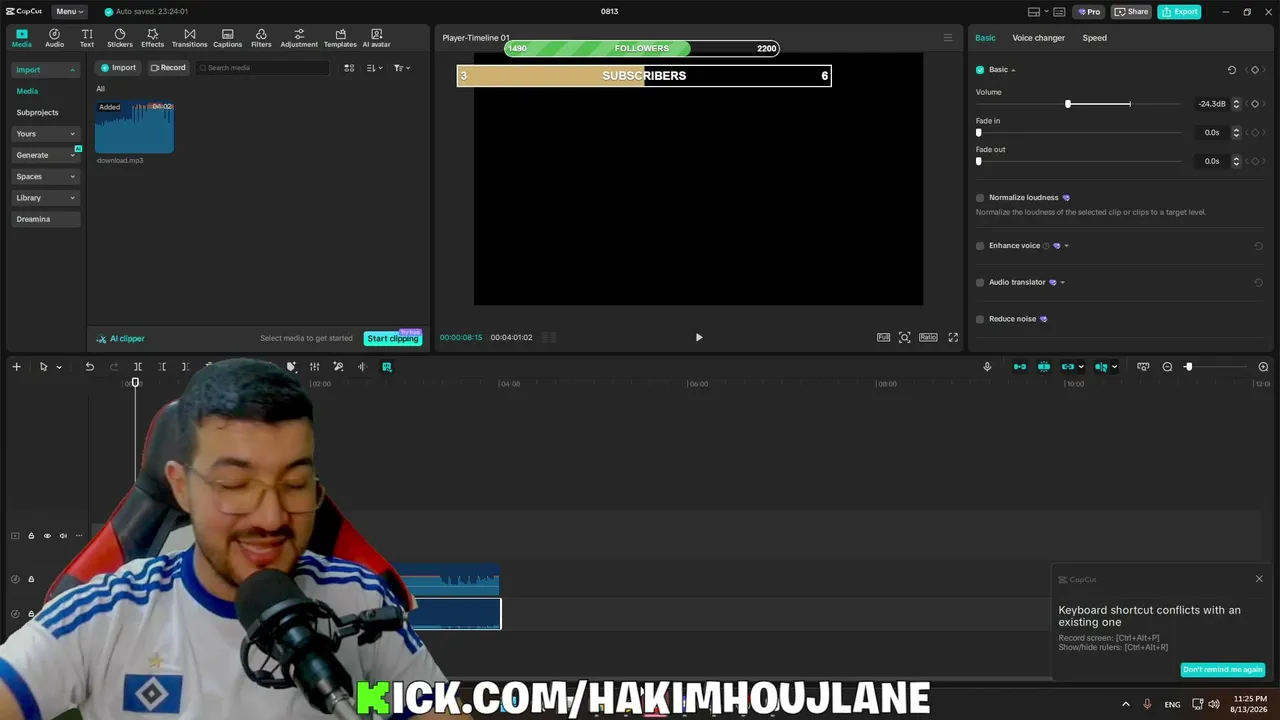Toggle main track magnet in timeline
1280x720 pixels.
click(x=1020, y=367)
